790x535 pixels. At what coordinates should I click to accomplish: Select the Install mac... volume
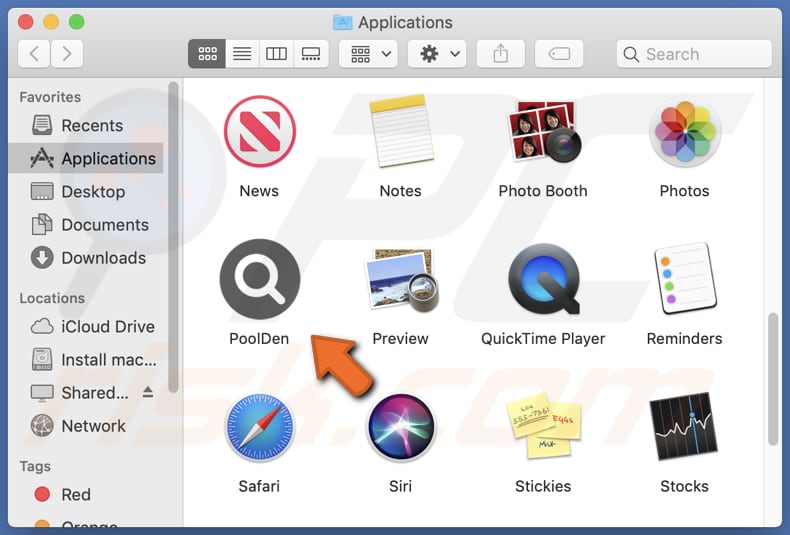pos(86,360)
